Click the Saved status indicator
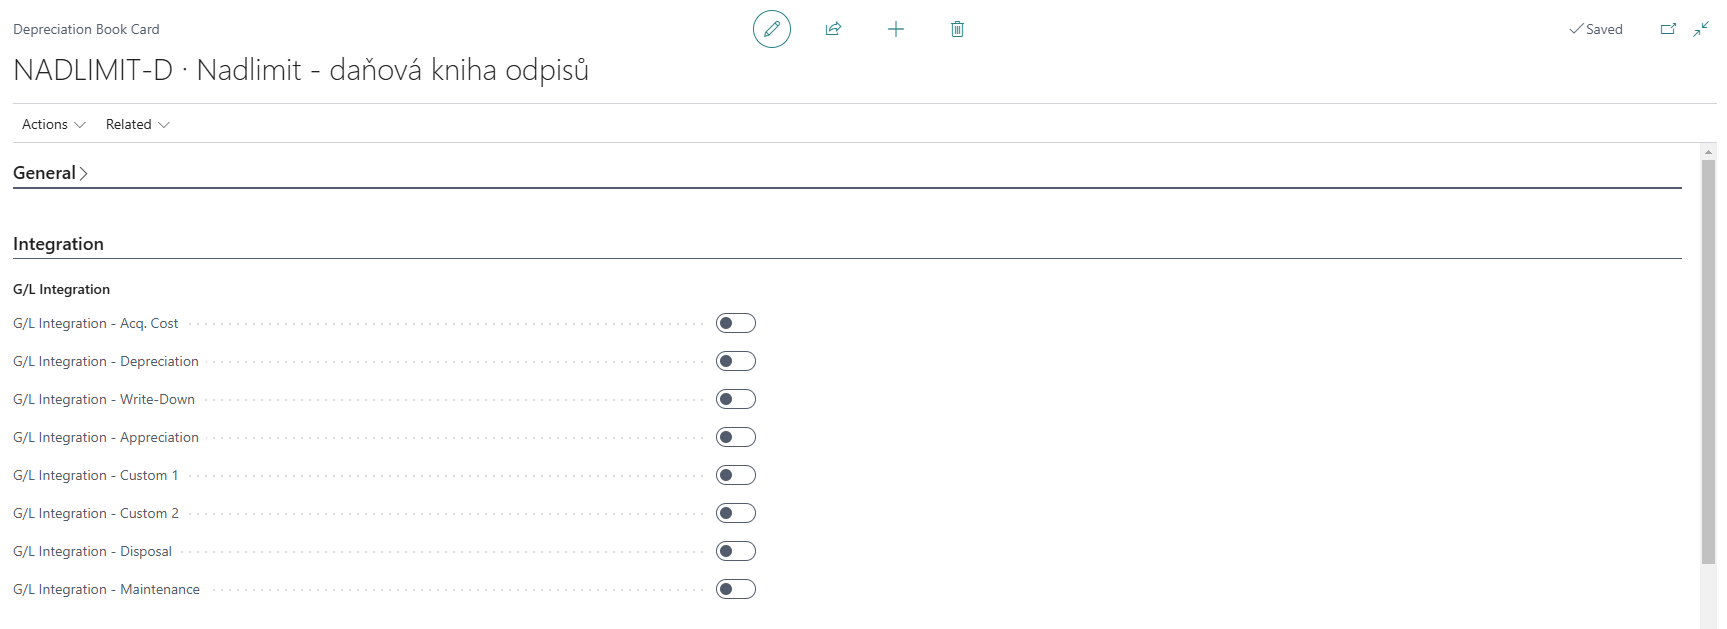 1596,29
